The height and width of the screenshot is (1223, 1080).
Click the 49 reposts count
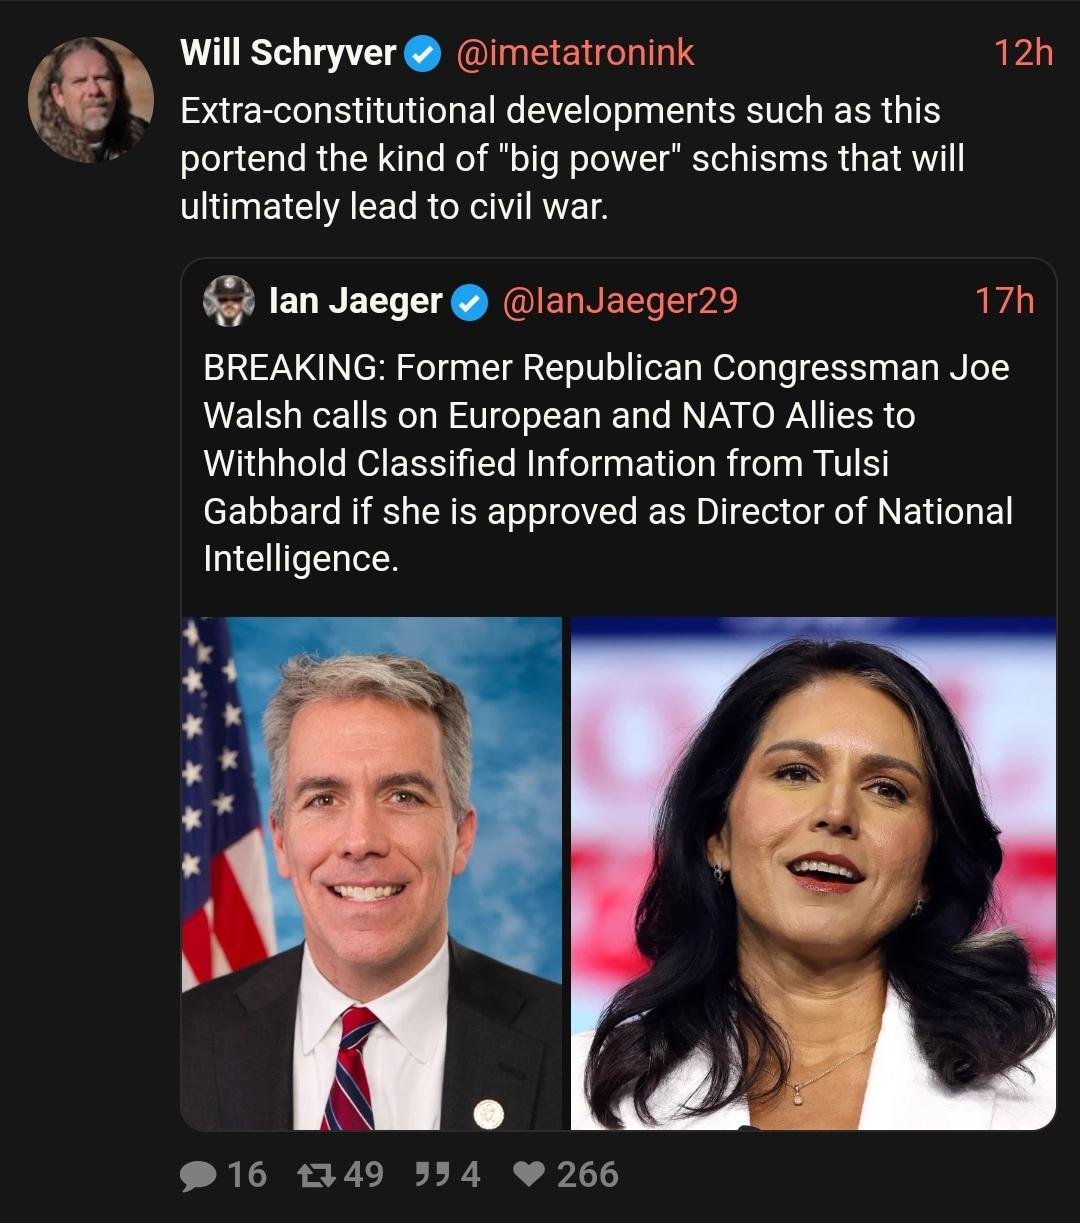pyautogui.click(x=364, y=1175)
